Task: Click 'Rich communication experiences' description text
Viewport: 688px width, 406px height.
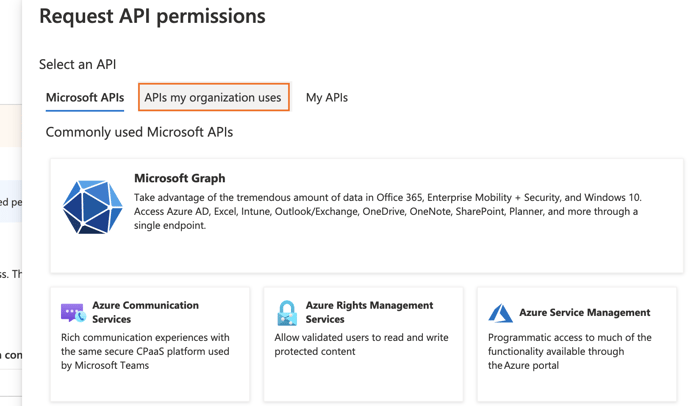Action: tap(145, 351)
